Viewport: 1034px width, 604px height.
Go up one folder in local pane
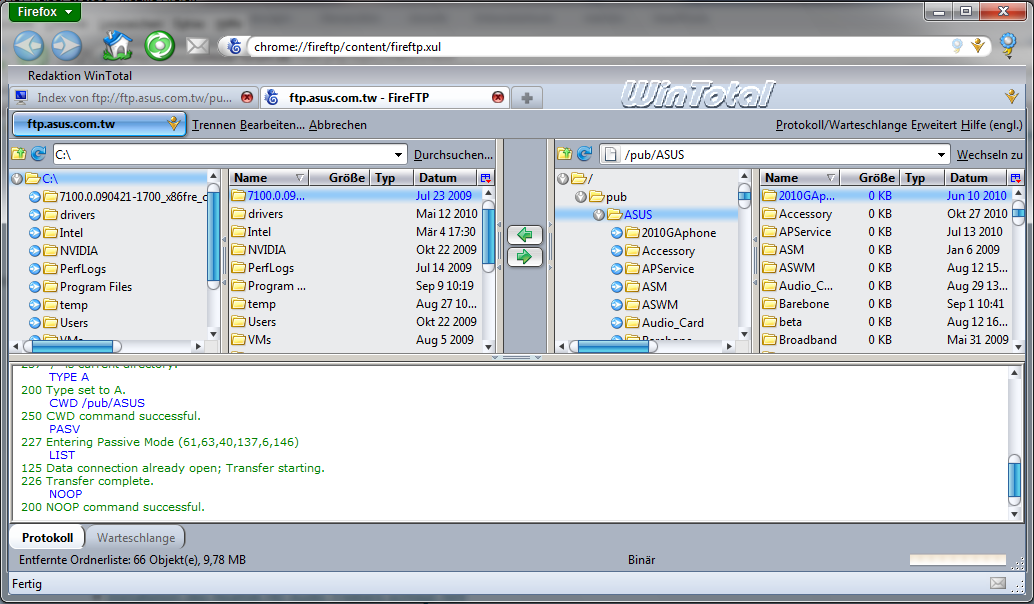tap(18, 154)
